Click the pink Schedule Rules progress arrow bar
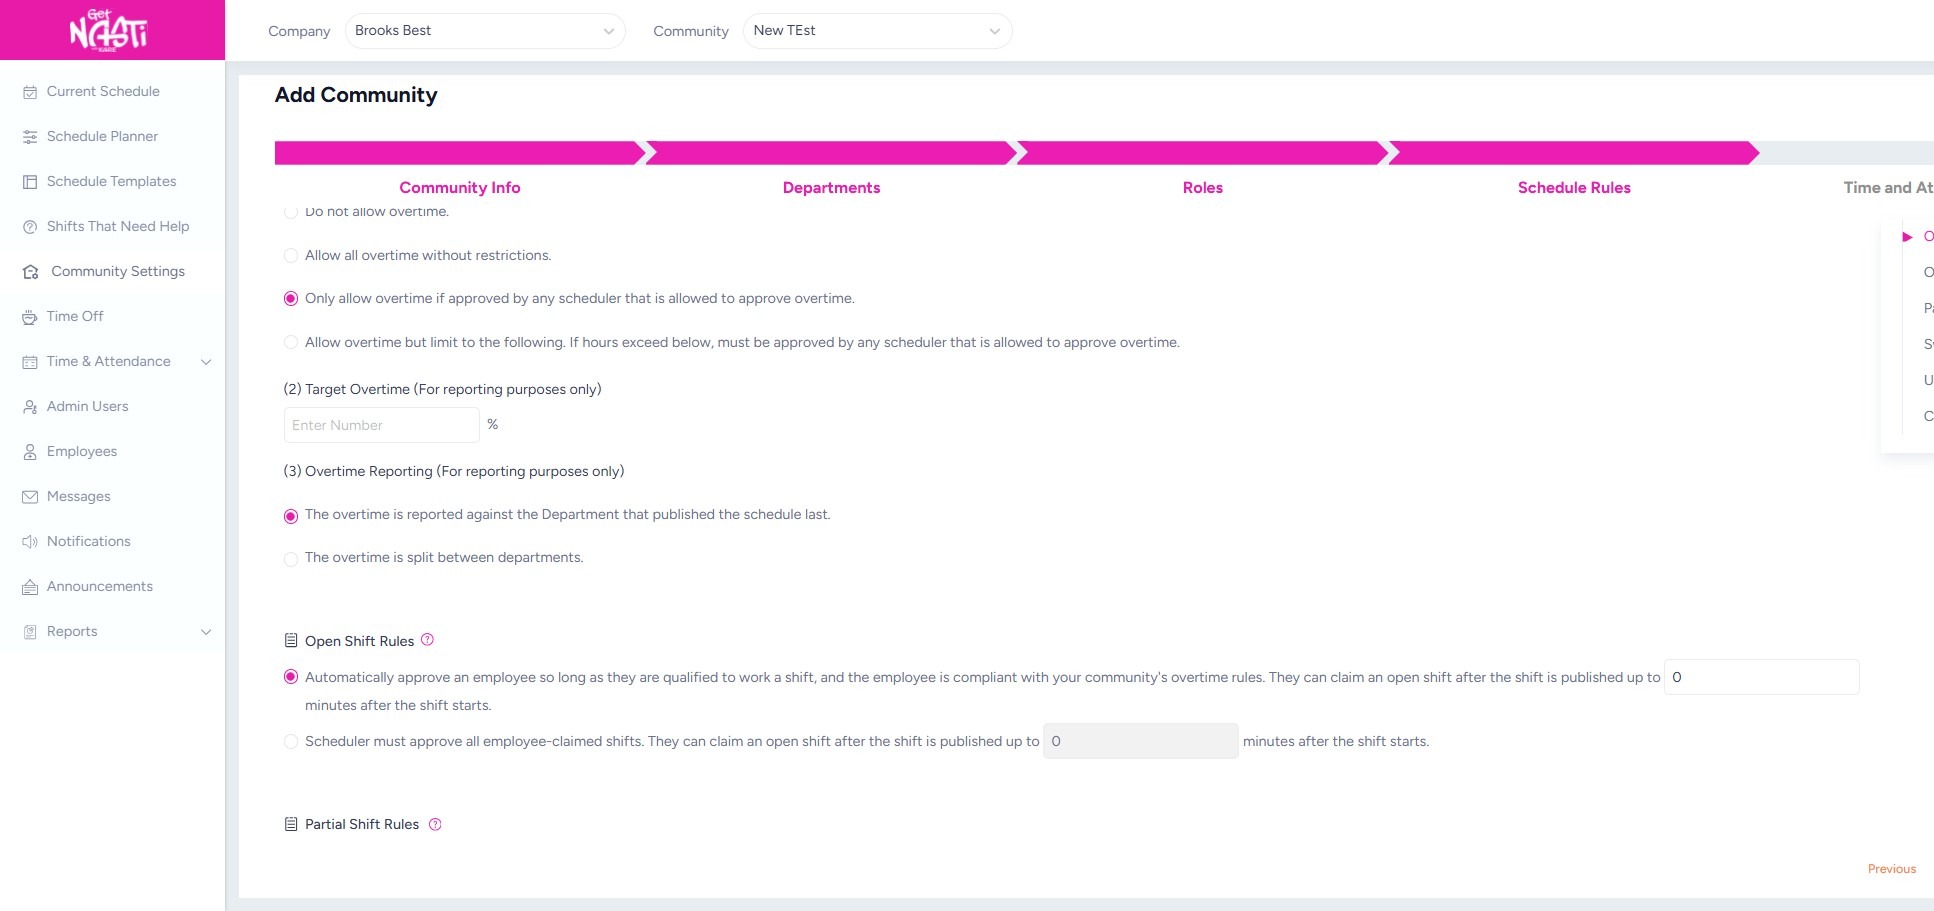The height and width of the screenshot is (911, 1934). tap(1574, 153)
